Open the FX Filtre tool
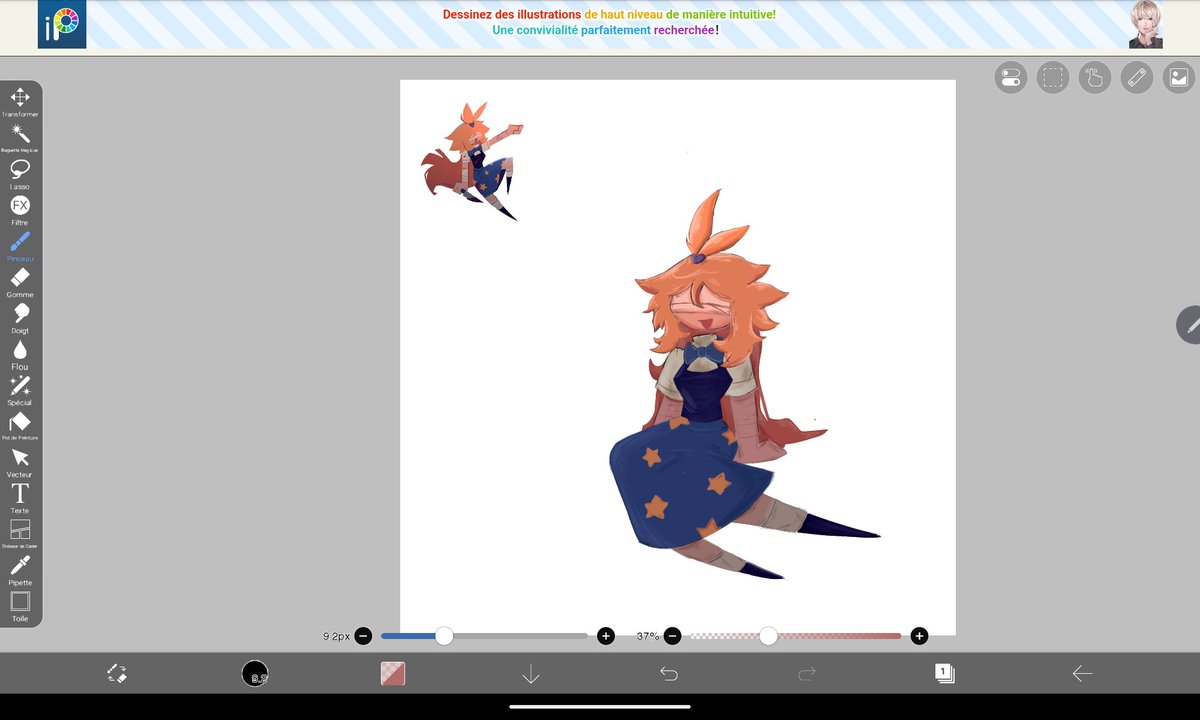 20,205
